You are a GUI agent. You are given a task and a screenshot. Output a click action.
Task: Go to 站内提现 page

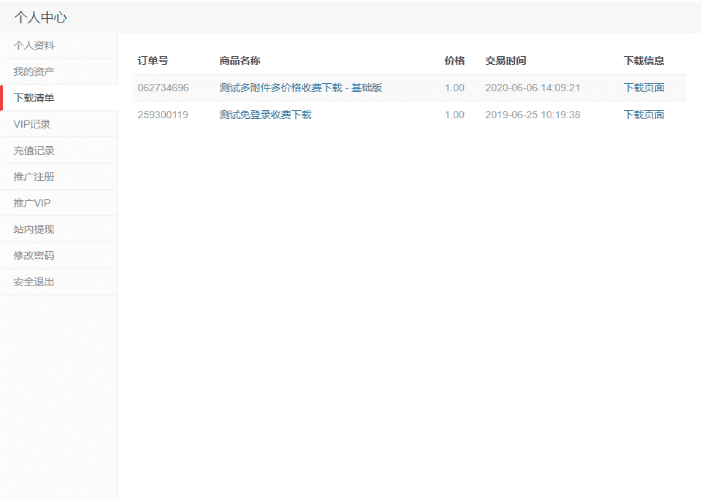pyautogui.click(x=34, y=229)
